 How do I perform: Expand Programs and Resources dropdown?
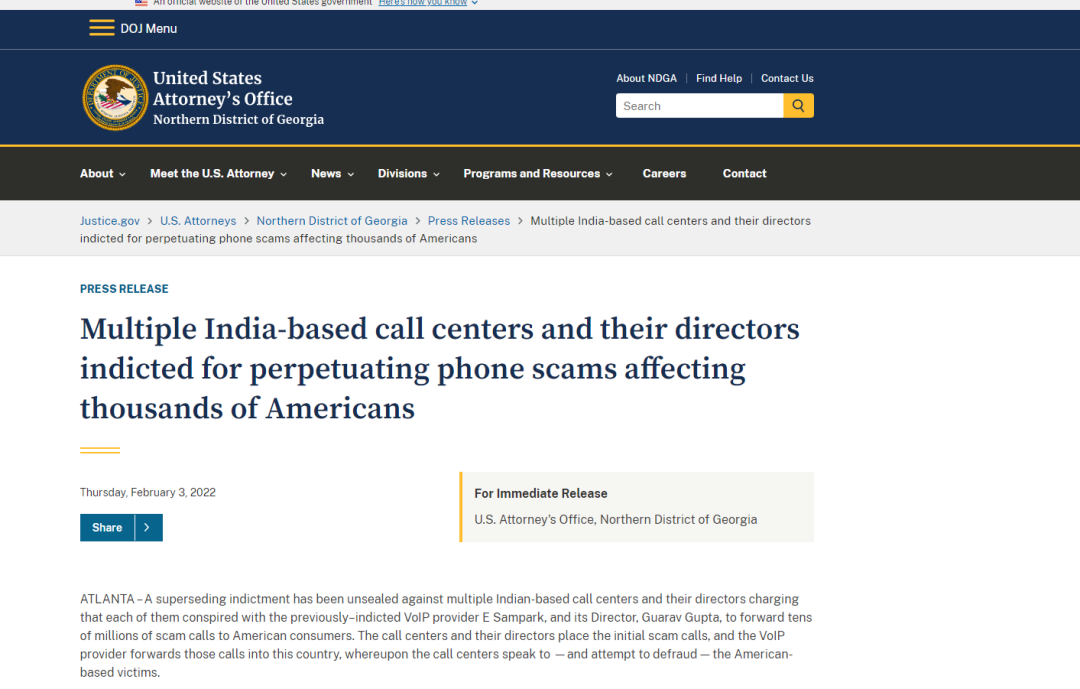[538, 174]
